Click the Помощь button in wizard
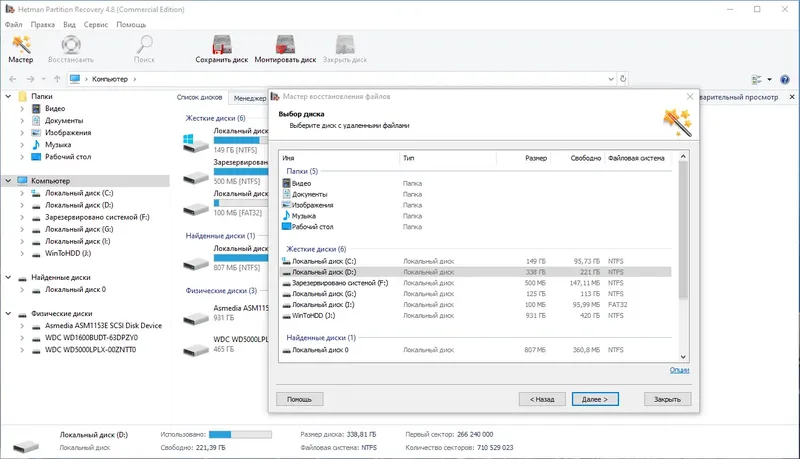800x459 pixels. click(299, 399)
